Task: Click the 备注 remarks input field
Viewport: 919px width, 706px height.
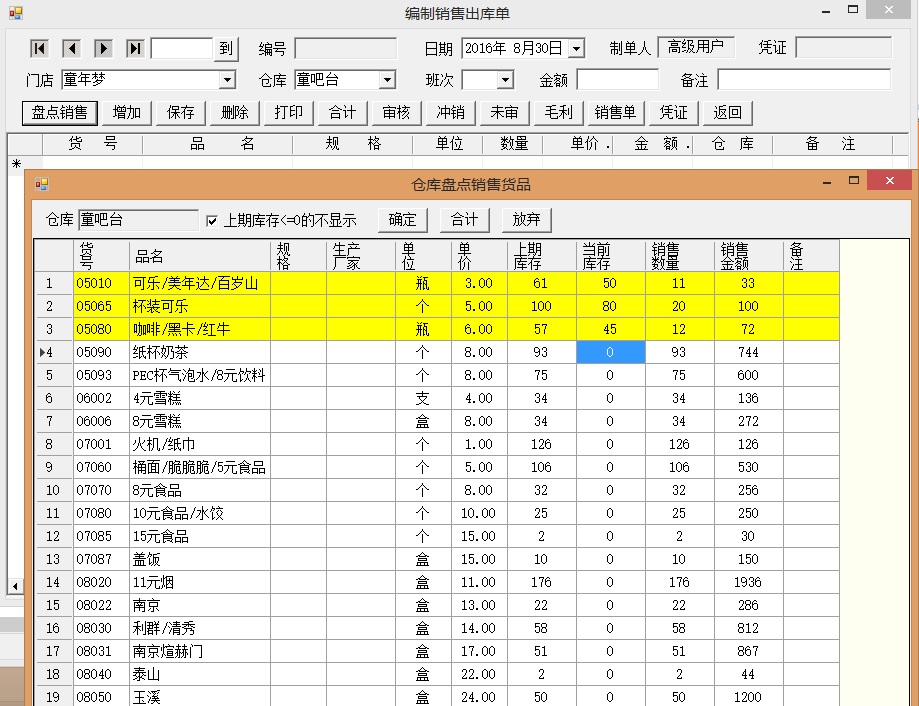Action: (804, 80)
